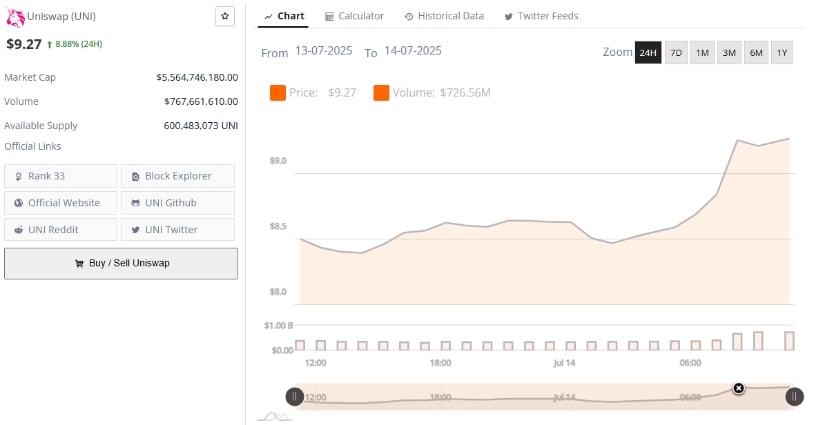Click the Twitter bird icon beside UNI Twitter
Screen dimensions: 825x425
(135, 230)
